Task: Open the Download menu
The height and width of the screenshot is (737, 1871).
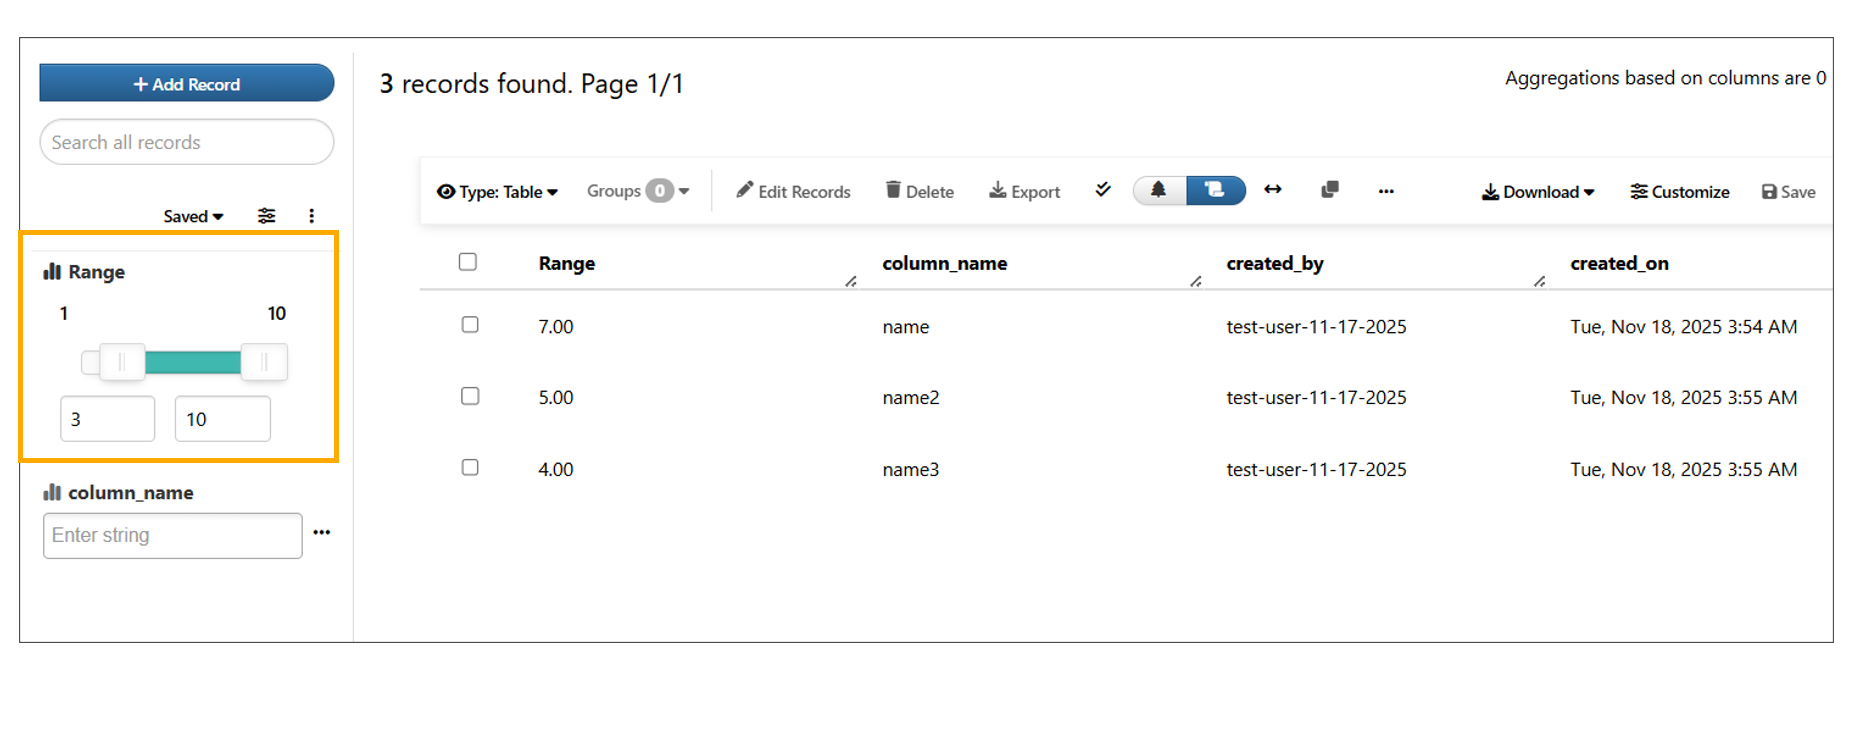Action: 1538,192
